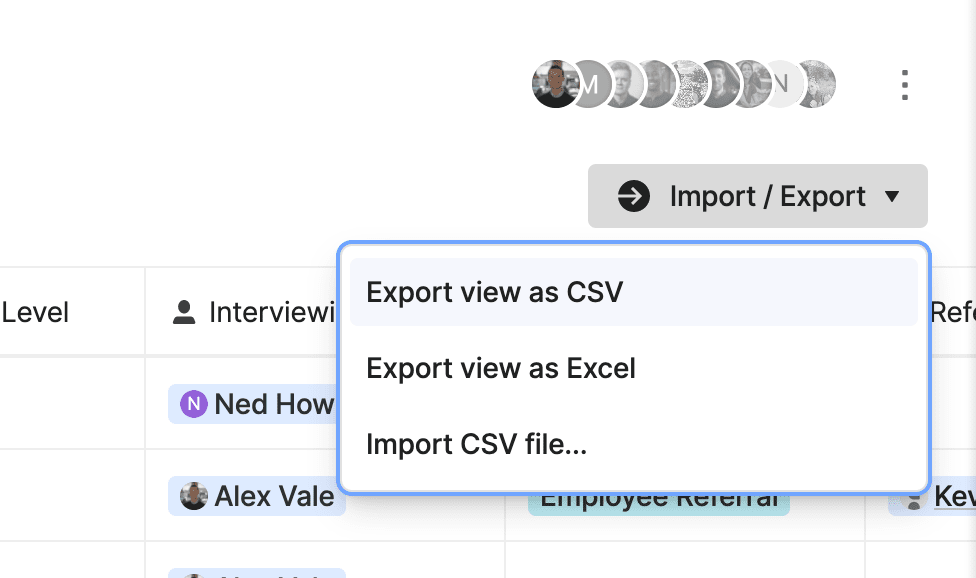976x578 pixels.
Task: Expand the Import / Export dropdown arrow
Action: click(x=892, y=197)
